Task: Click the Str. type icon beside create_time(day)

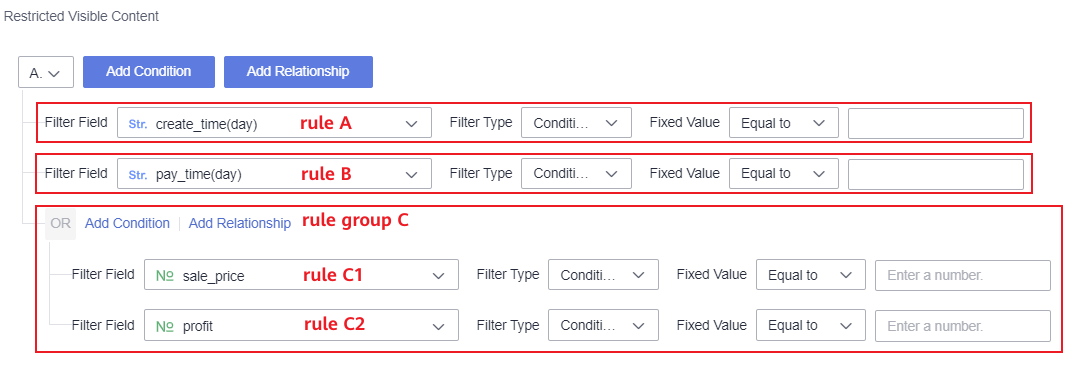Action: tap(138, 125)
